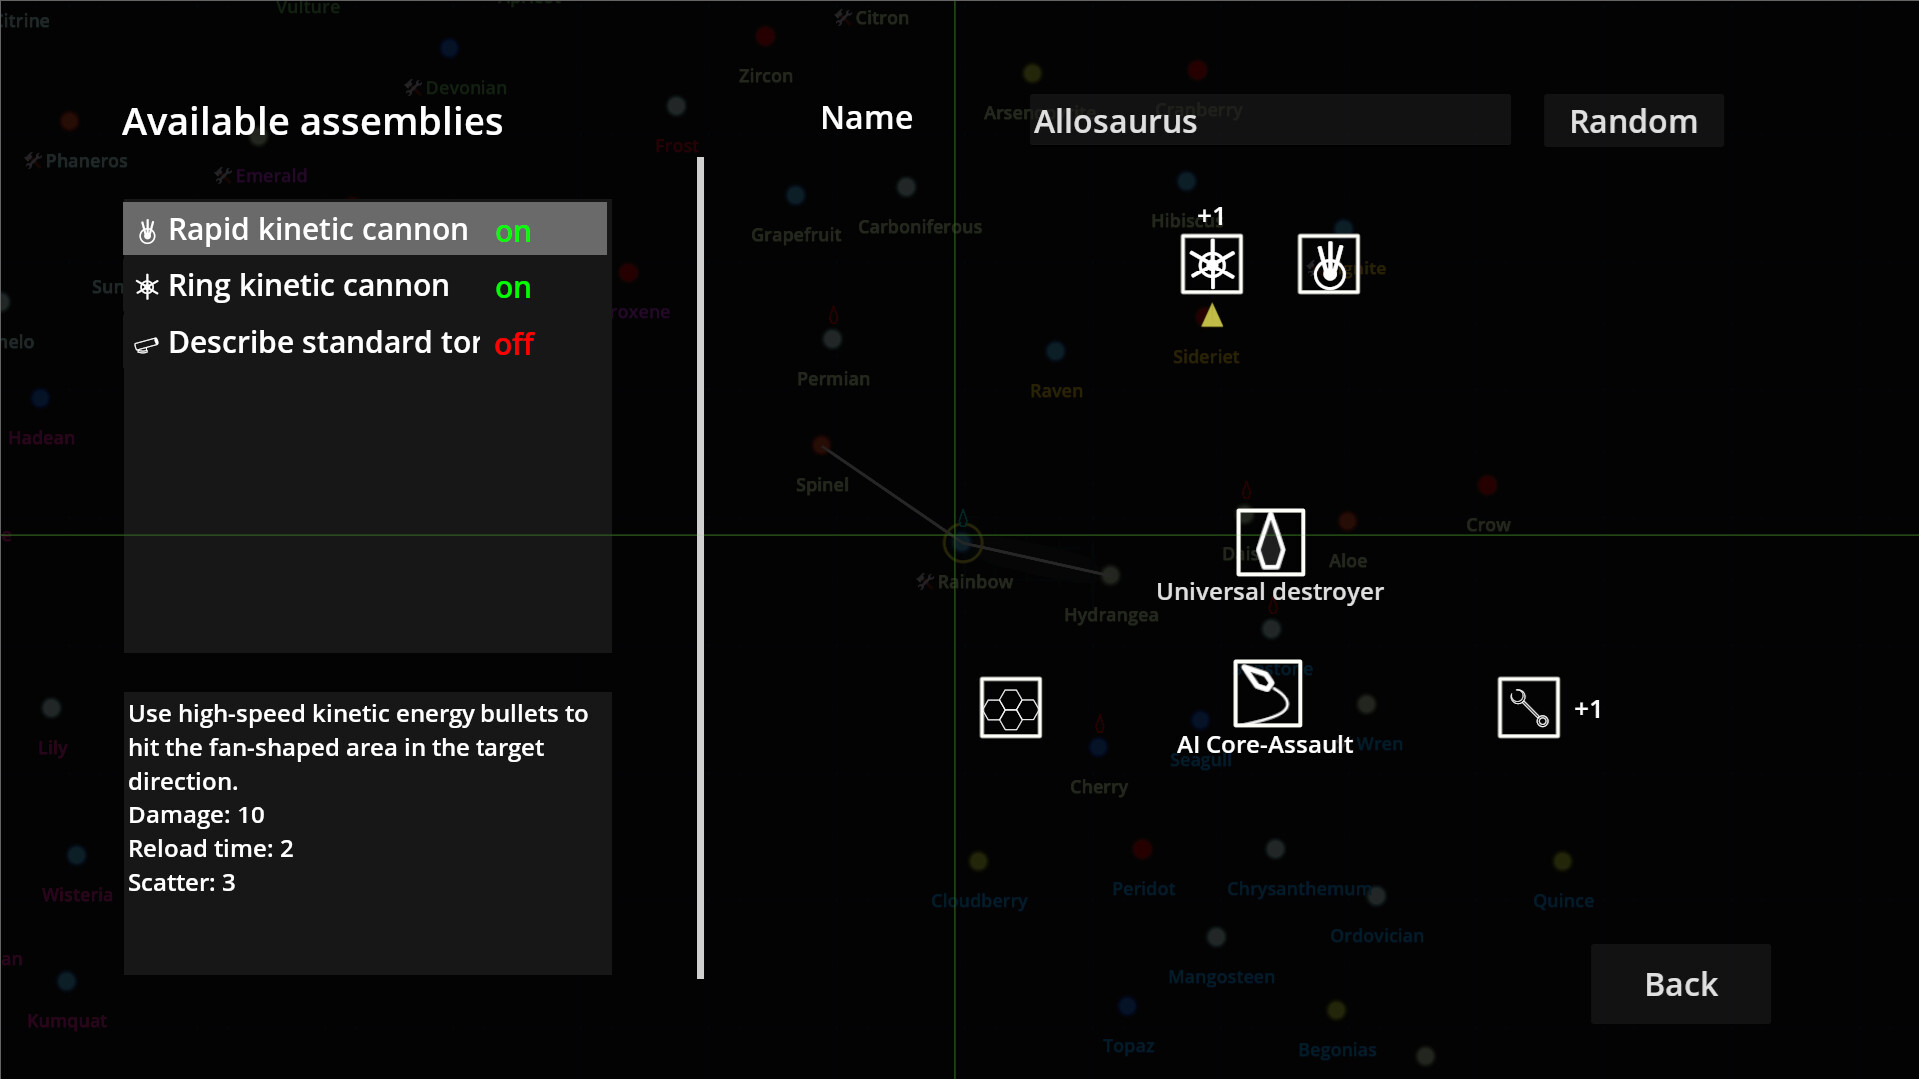Viewport: 1919px width, 1079px height.
Task: Click the snowflake icon beside Ring kinetic cannon
Action: tap(147, 288)
